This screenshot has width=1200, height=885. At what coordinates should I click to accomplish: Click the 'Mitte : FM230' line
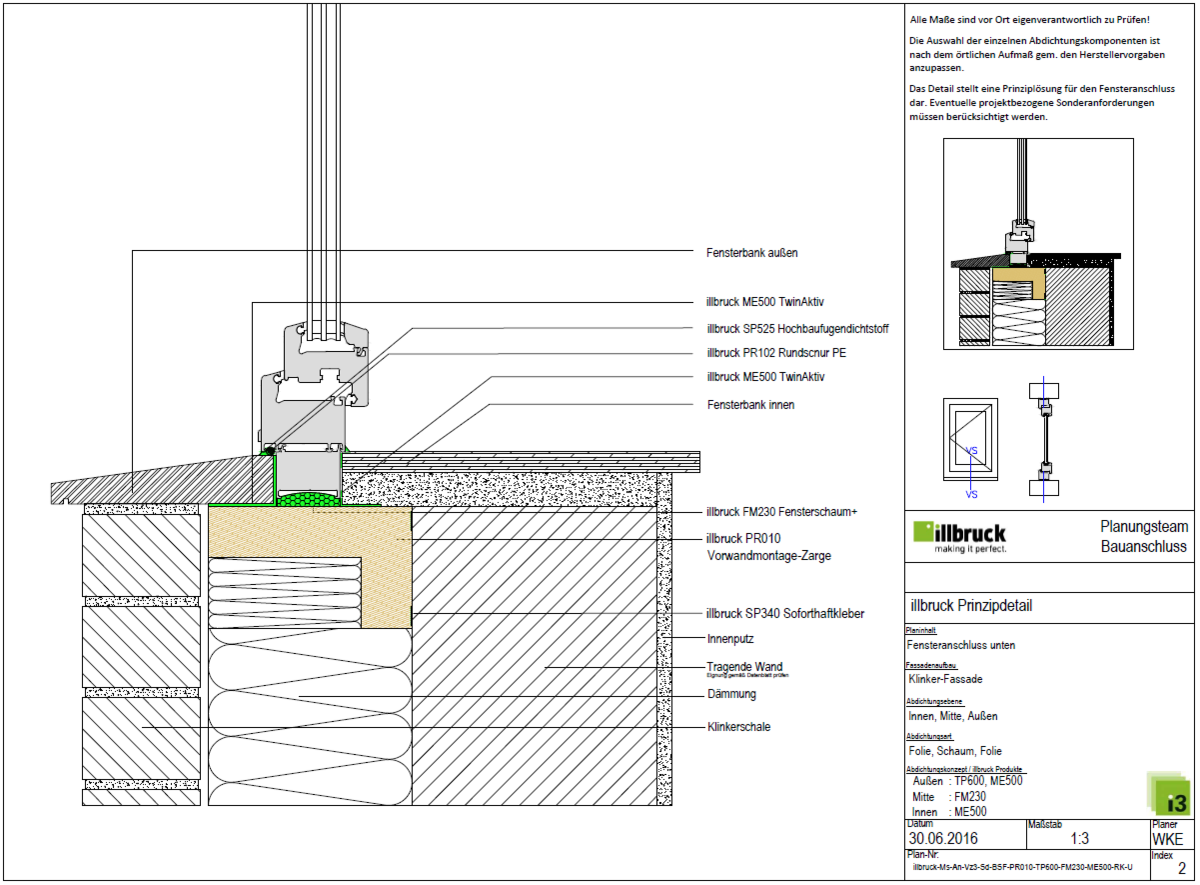pos(950,797)
